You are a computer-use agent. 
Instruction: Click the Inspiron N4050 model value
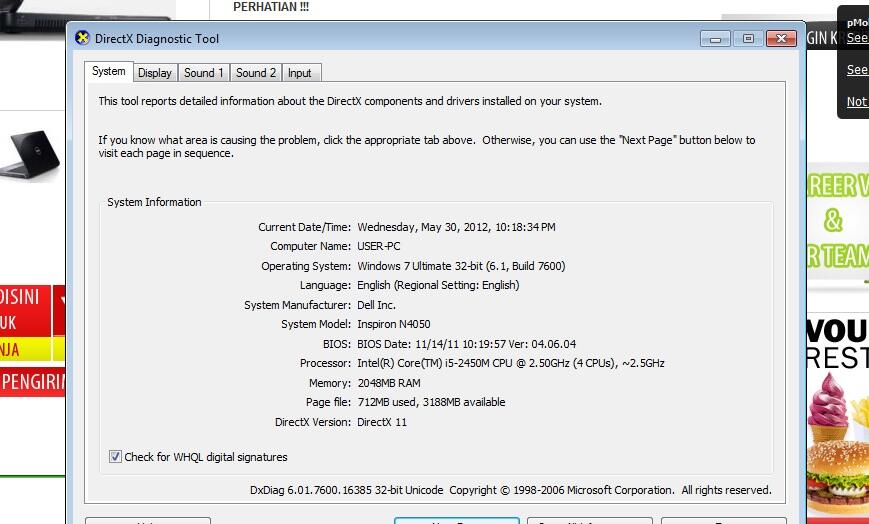(x=394, y=324)
